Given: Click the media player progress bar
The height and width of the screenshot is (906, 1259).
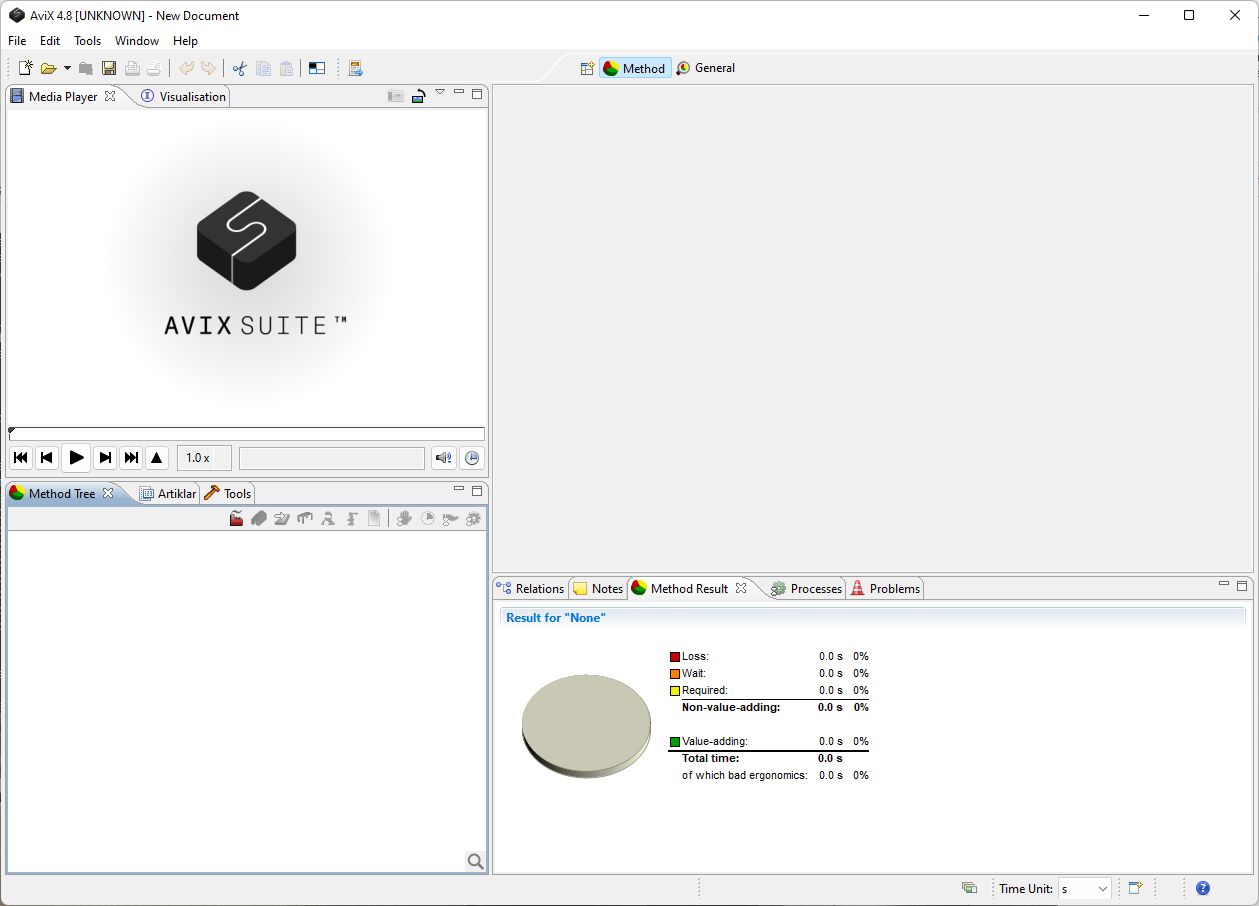Looking at the screenshot, I should [246, 434].
